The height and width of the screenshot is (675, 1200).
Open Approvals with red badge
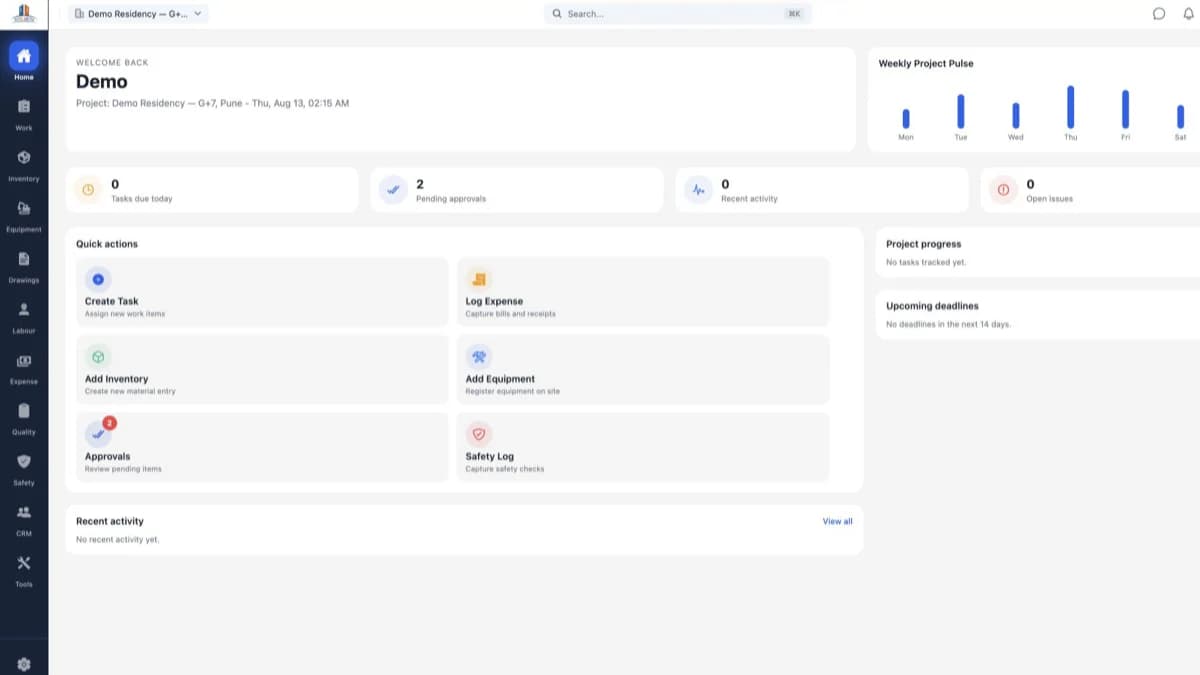262,447
